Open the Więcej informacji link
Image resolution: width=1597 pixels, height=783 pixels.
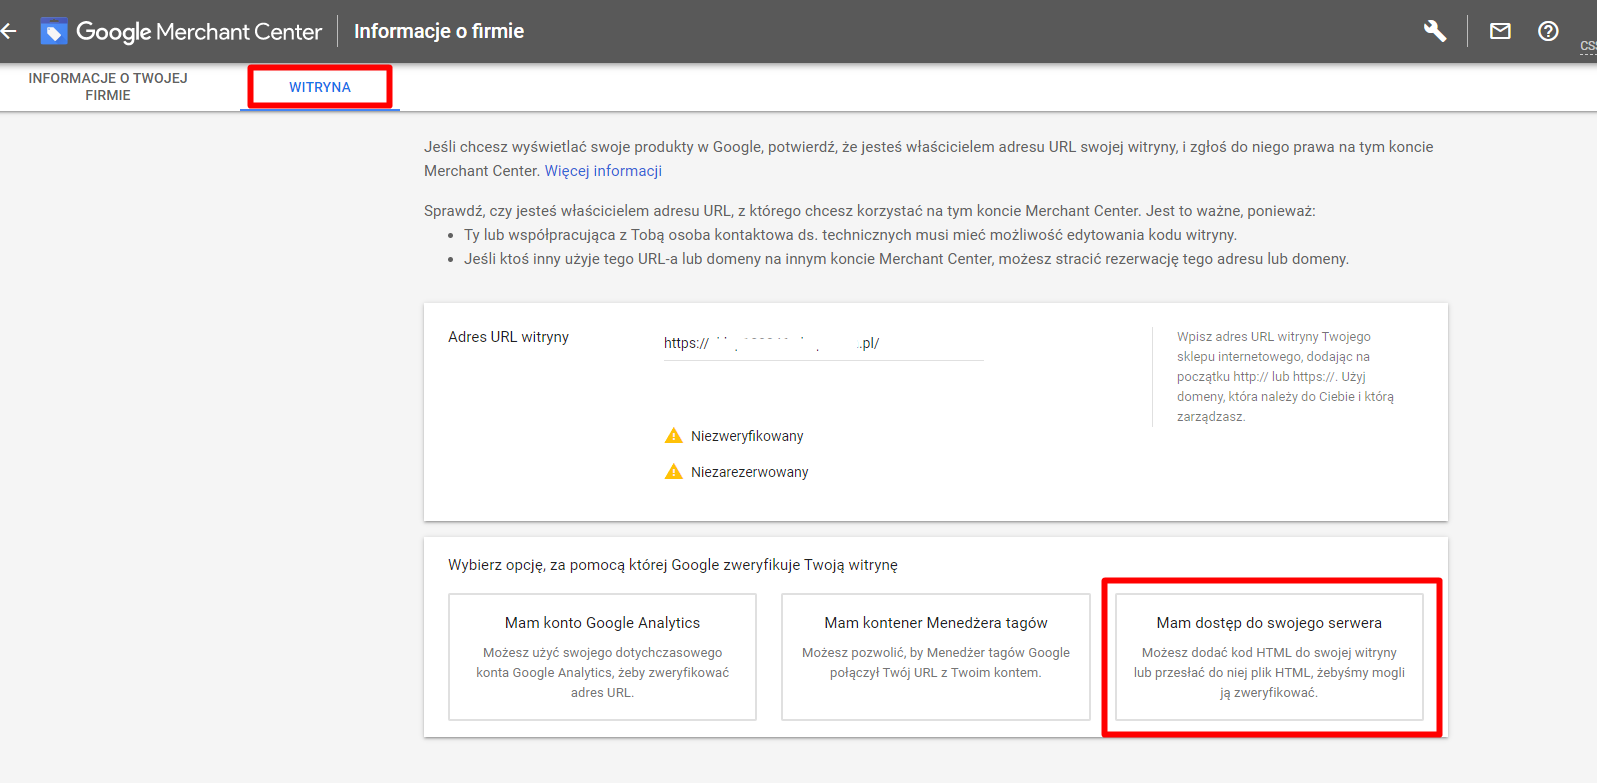(x=603, y=171)
